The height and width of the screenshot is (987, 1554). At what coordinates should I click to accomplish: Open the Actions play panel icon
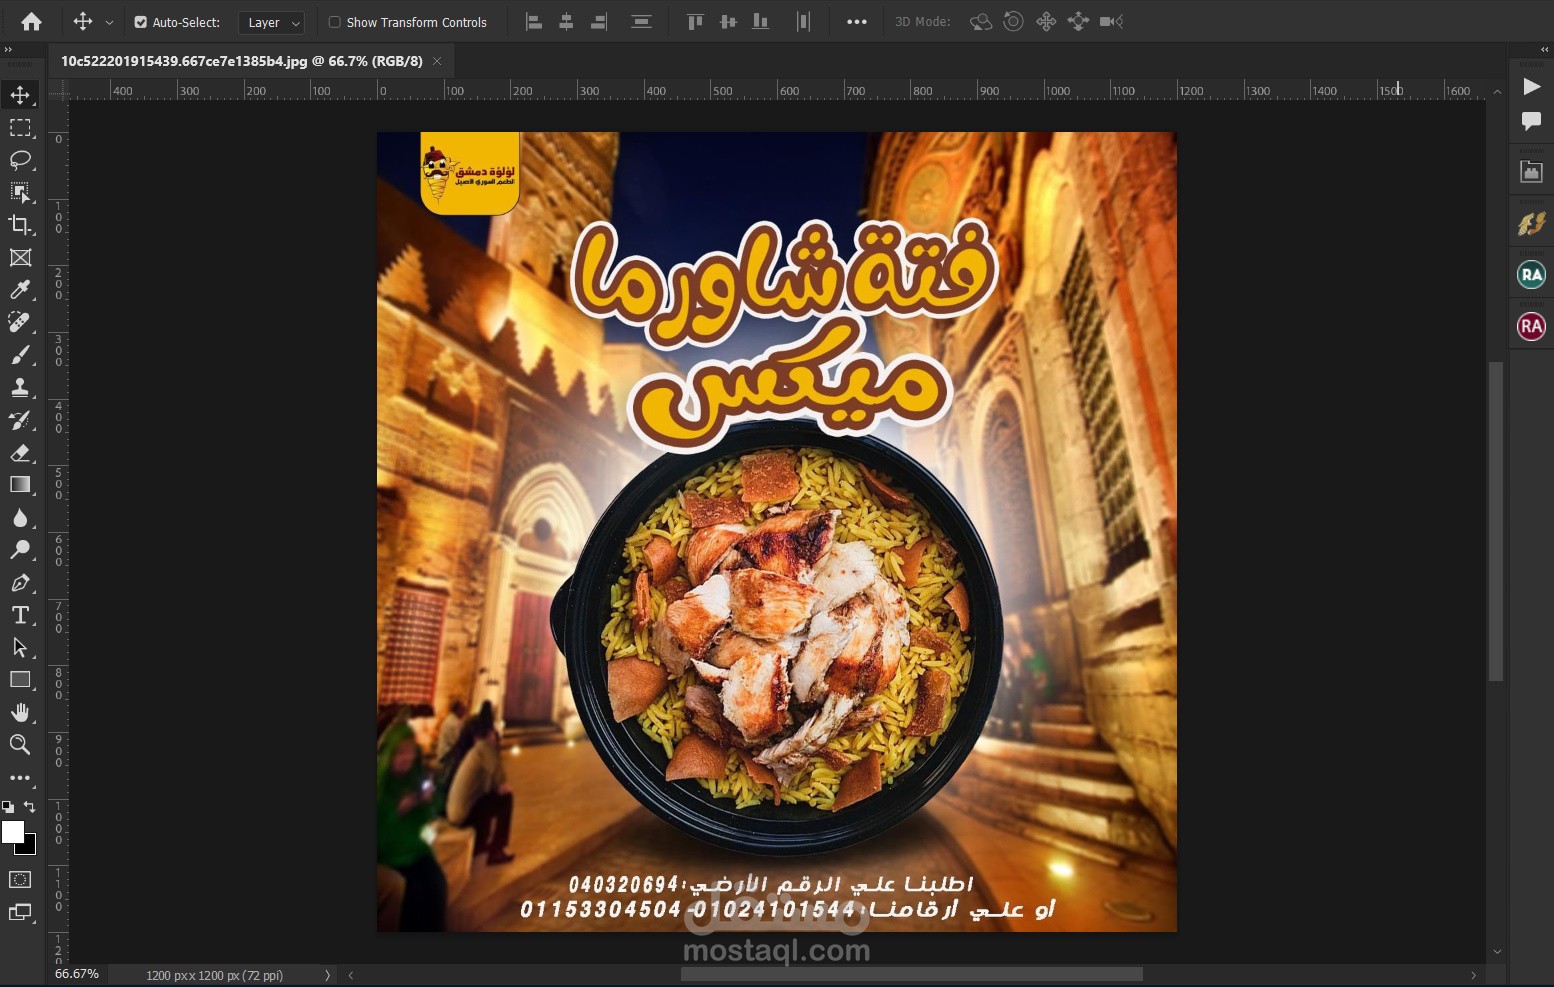click(1531, 87)
